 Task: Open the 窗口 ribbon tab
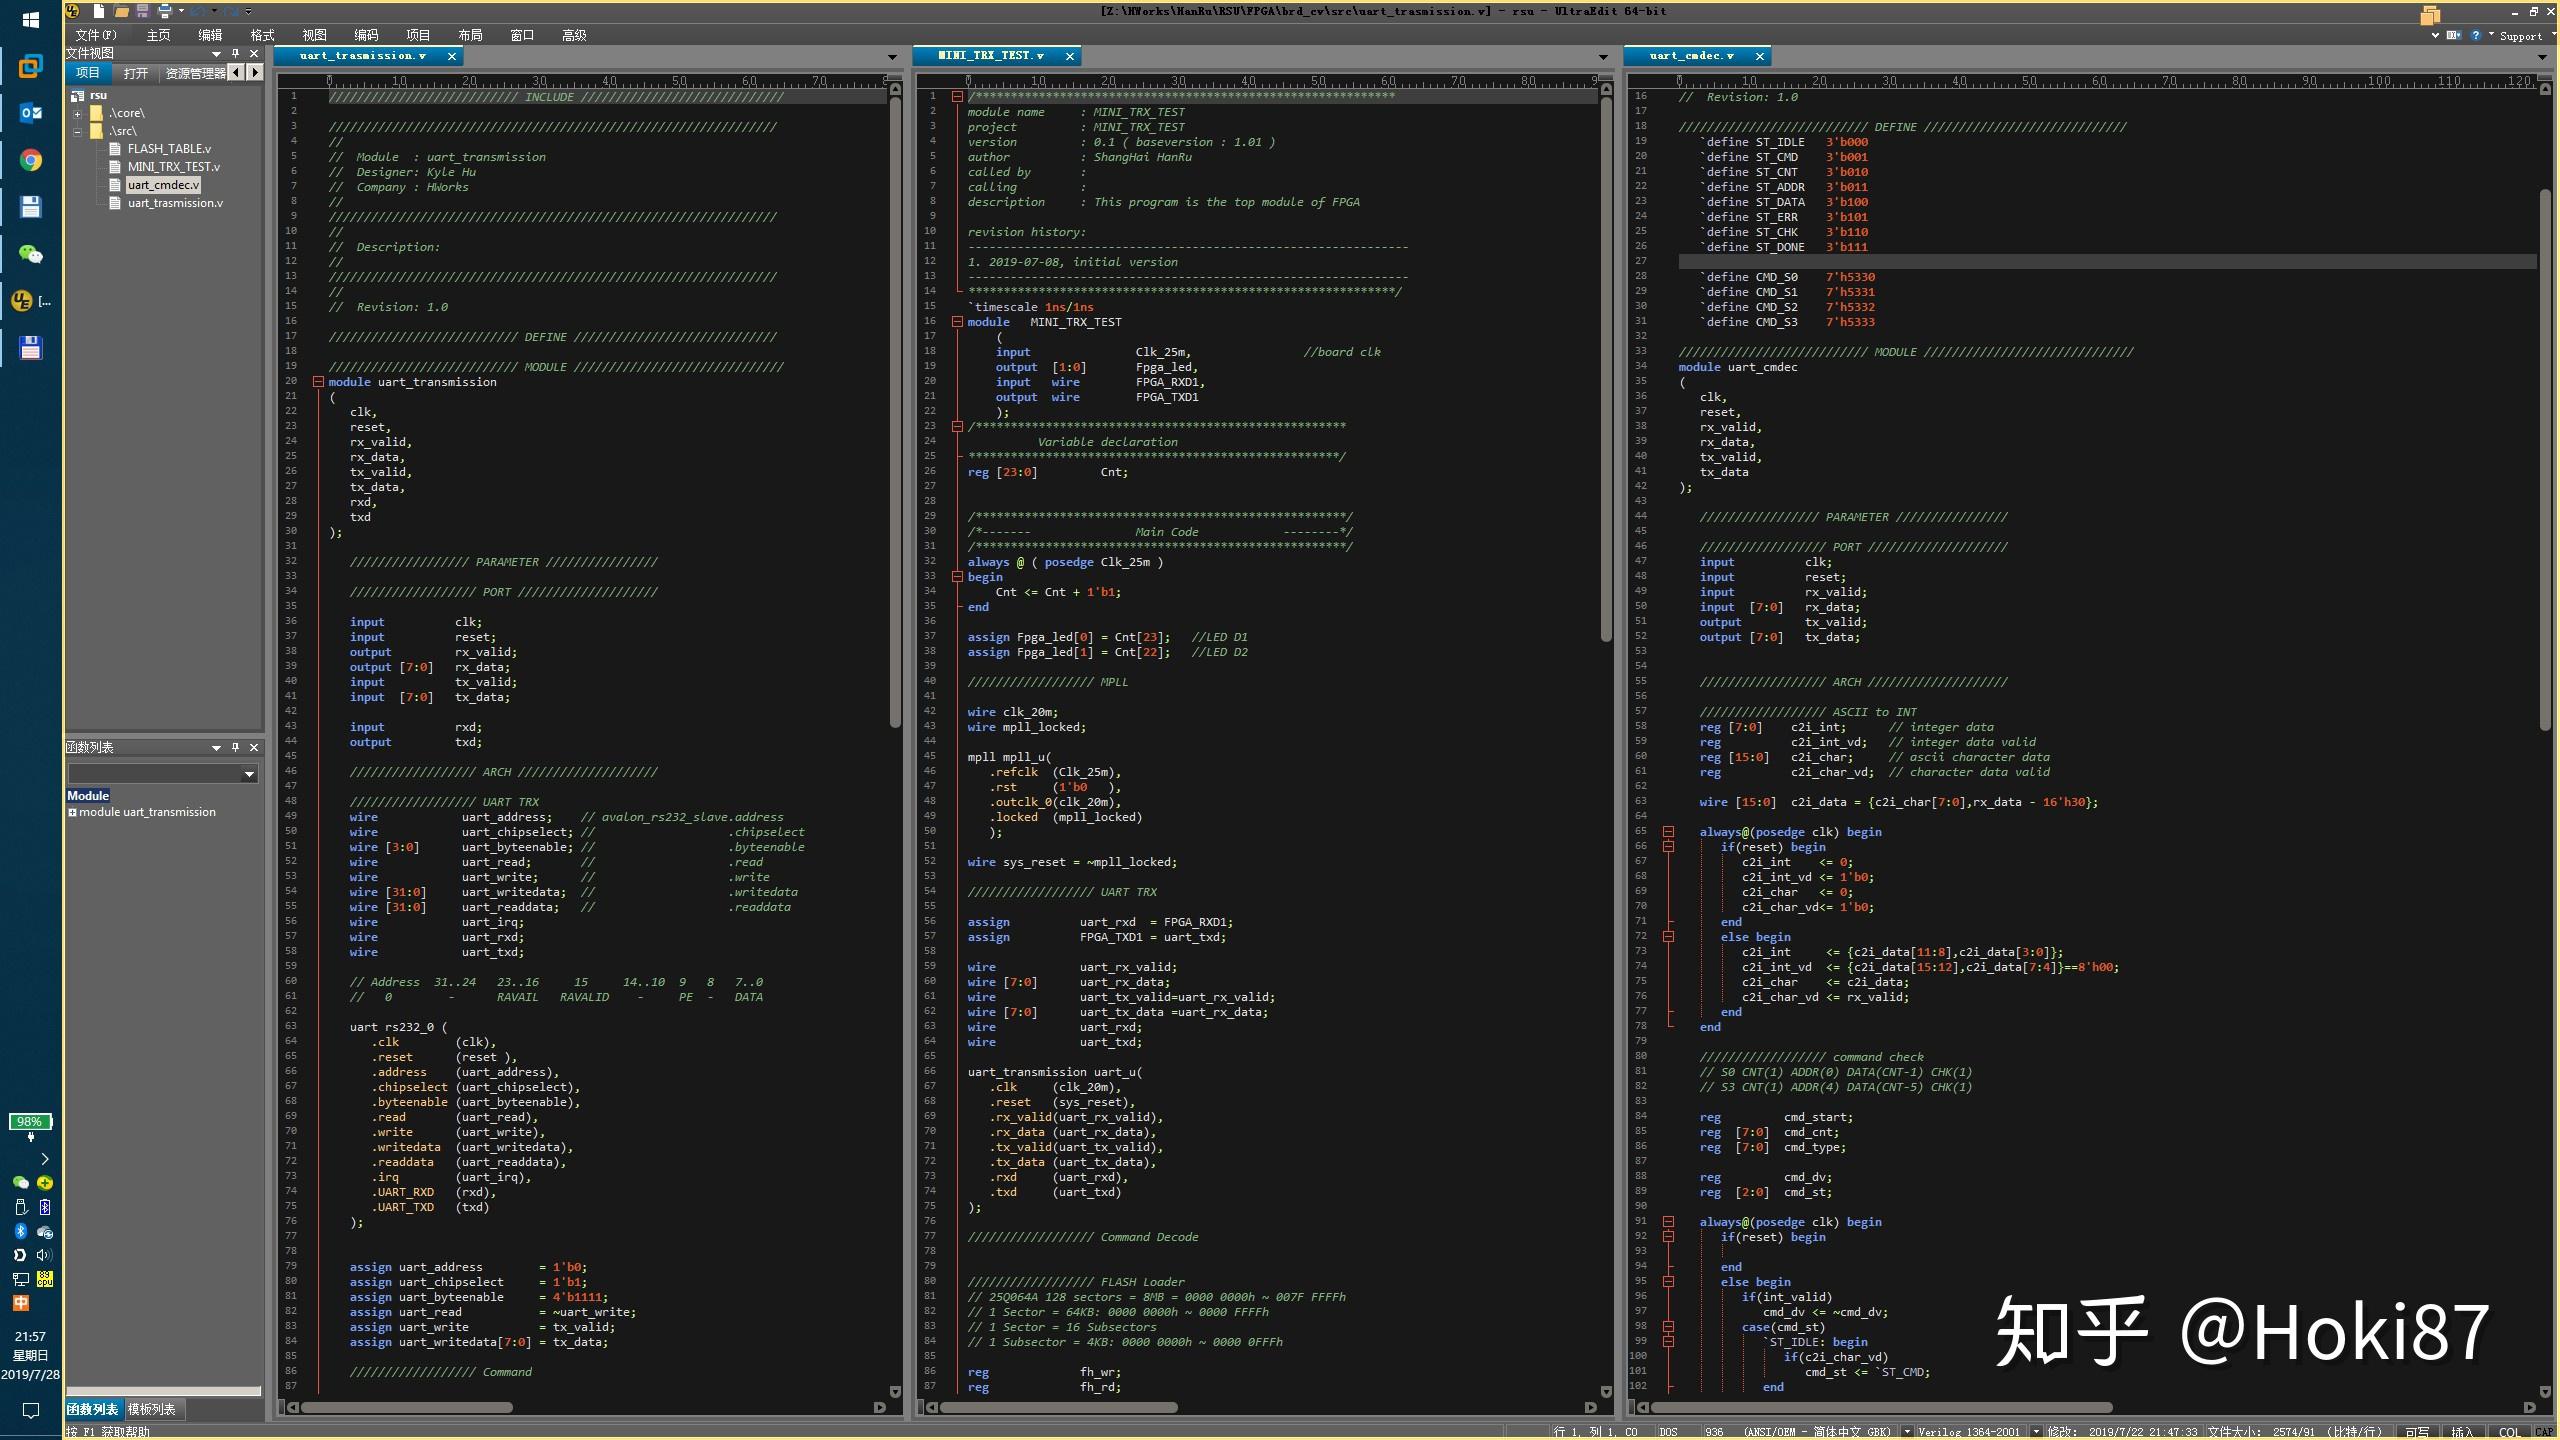[x=522, y=35]
